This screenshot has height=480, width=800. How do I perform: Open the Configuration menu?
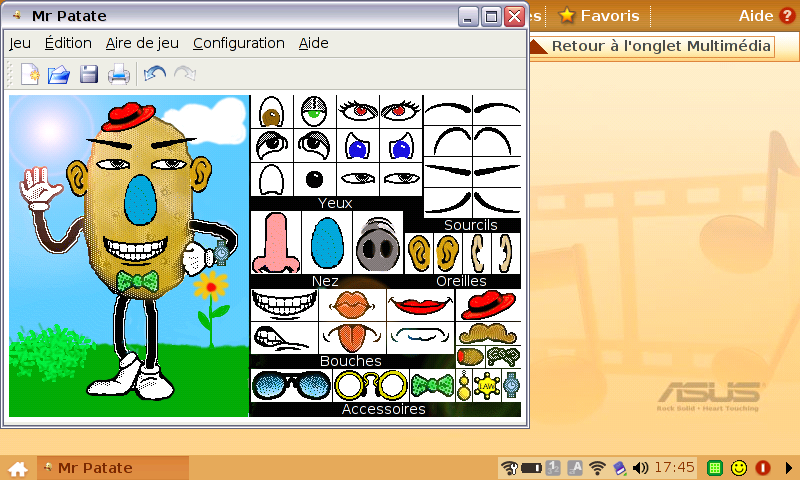pyautogui.click(x=239, y=43)
